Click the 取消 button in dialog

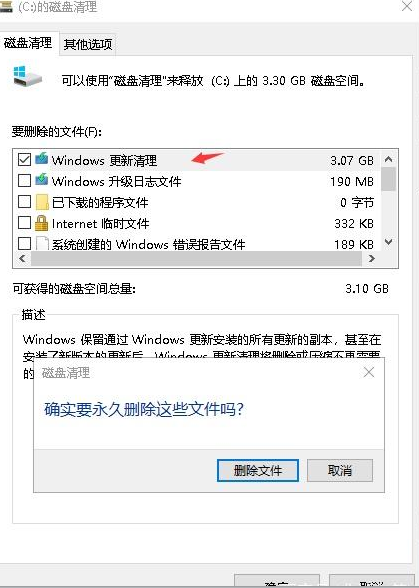coord(340,470)
